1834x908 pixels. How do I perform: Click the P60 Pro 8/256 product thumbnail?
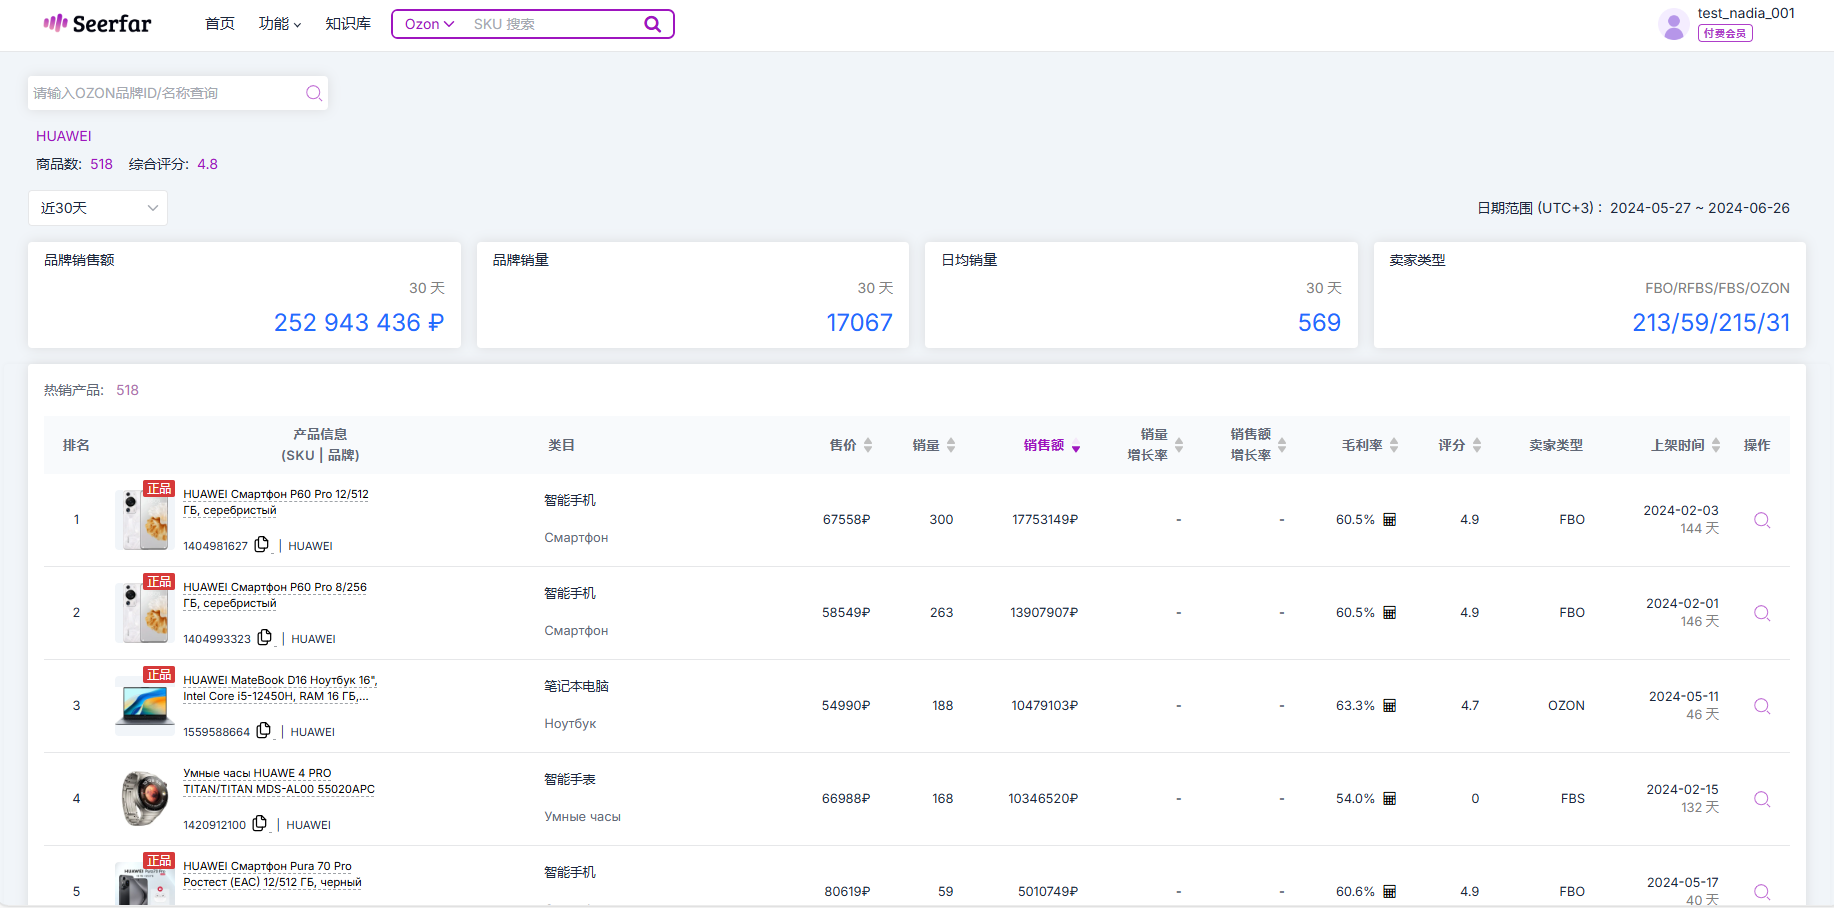[x=145, y=612]
